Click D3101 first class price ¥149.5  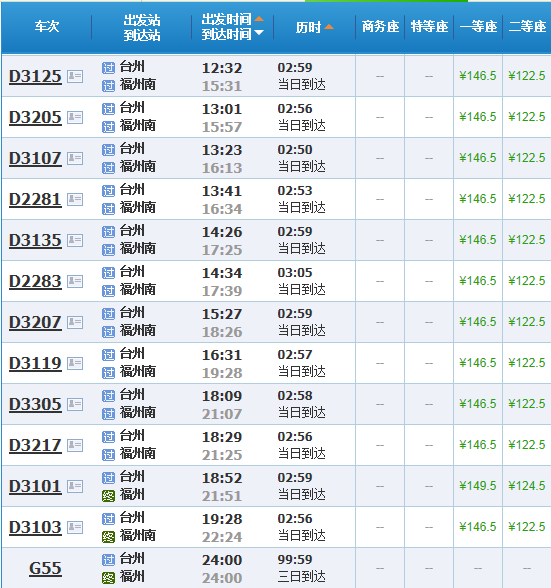coord(478,486)
